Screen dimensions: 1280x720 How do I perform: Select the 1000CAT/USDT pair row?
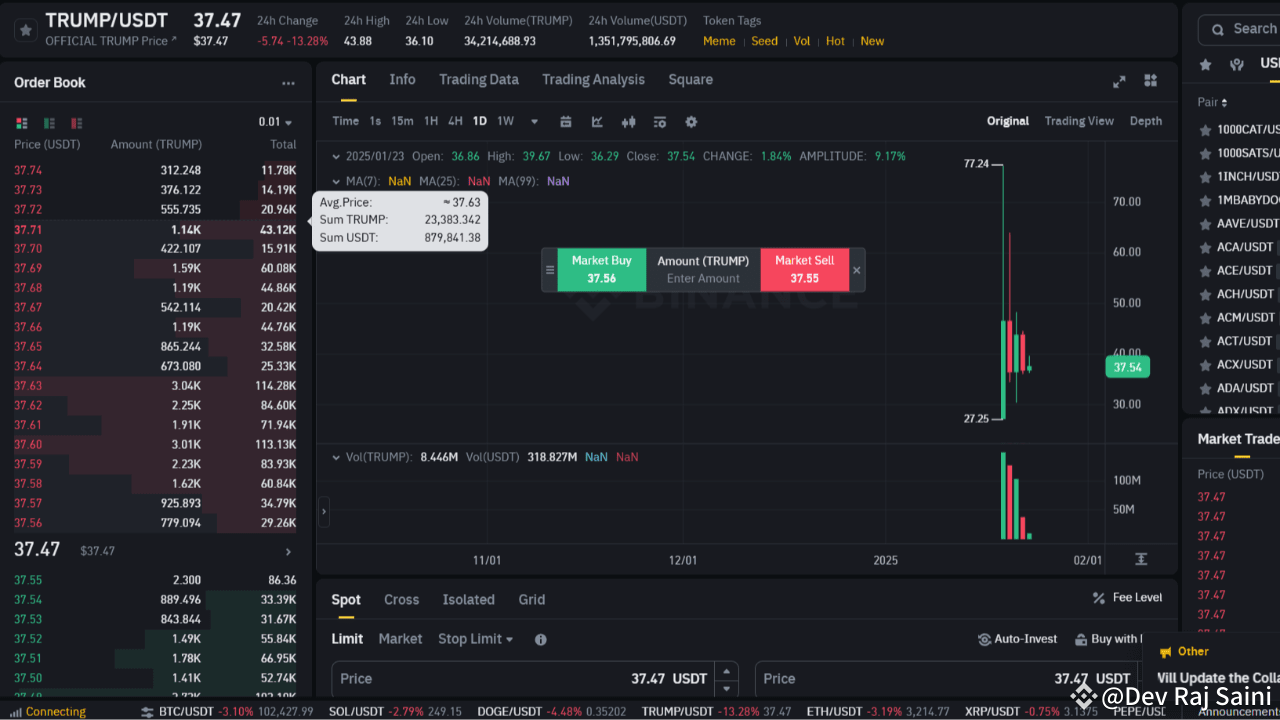coord(1238,129)
